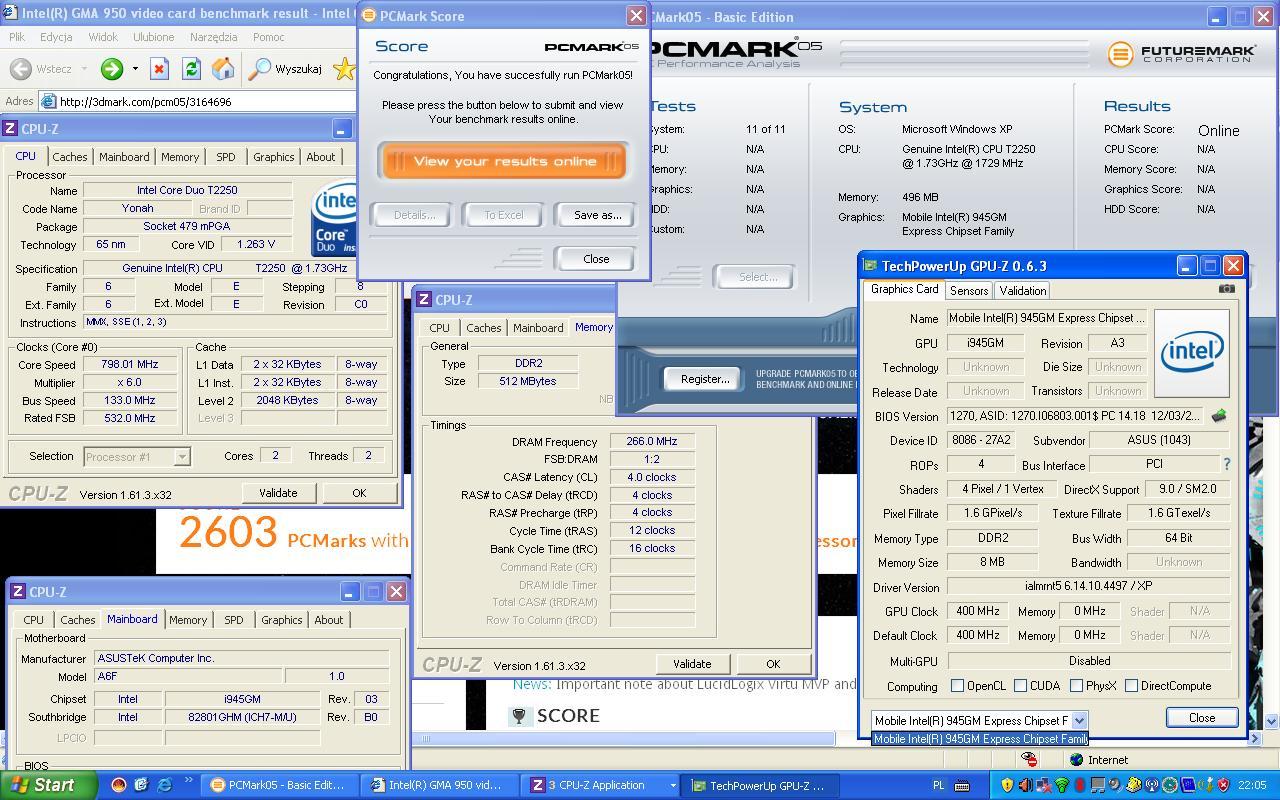Click the IE refresh toolbar icon

pyautogui.click(x=191, y=69)
